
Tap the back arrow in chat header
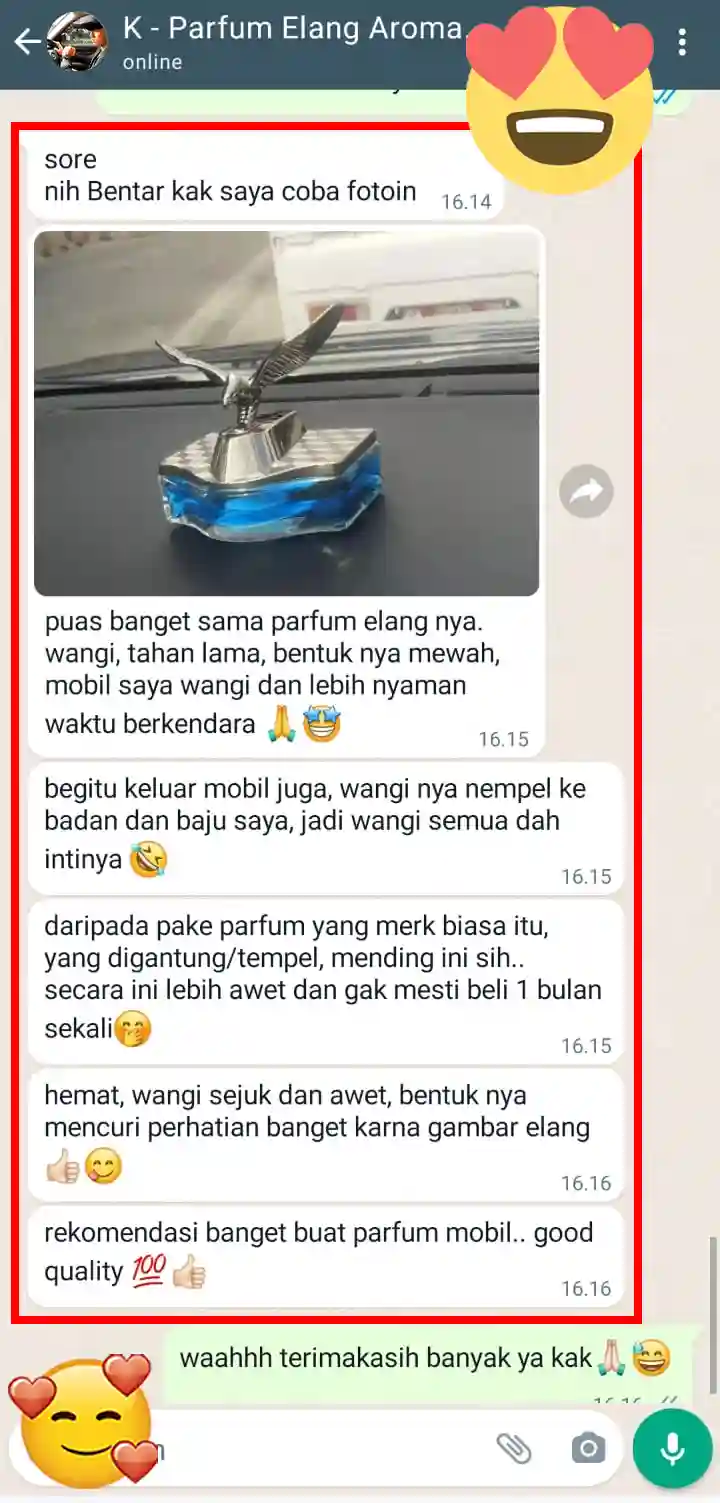(27, 42)
